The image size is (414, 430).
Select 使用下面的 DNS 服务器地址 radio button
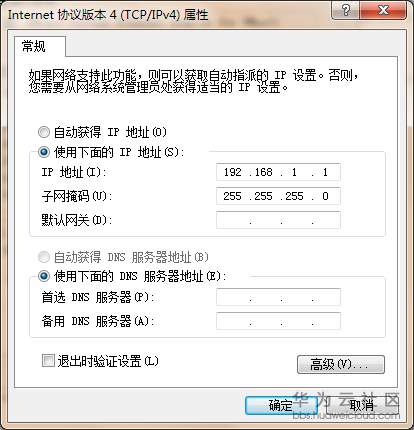(44, 276)
